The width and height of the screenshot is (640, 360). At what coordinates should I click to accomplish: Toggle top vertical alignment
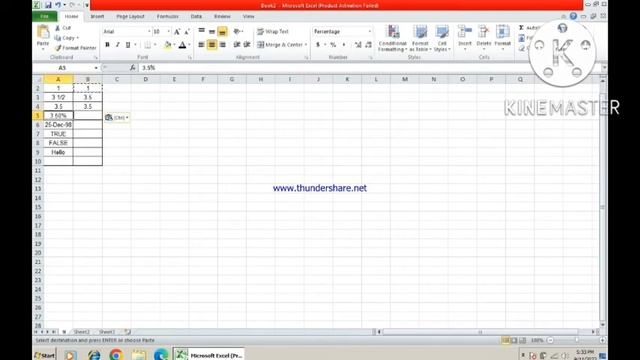pos(201,31)
